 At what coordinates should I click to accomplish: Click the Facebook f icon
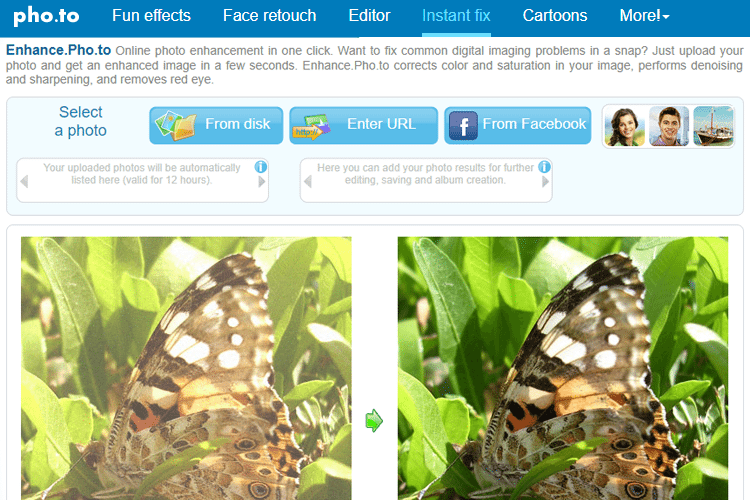(463, 126)
